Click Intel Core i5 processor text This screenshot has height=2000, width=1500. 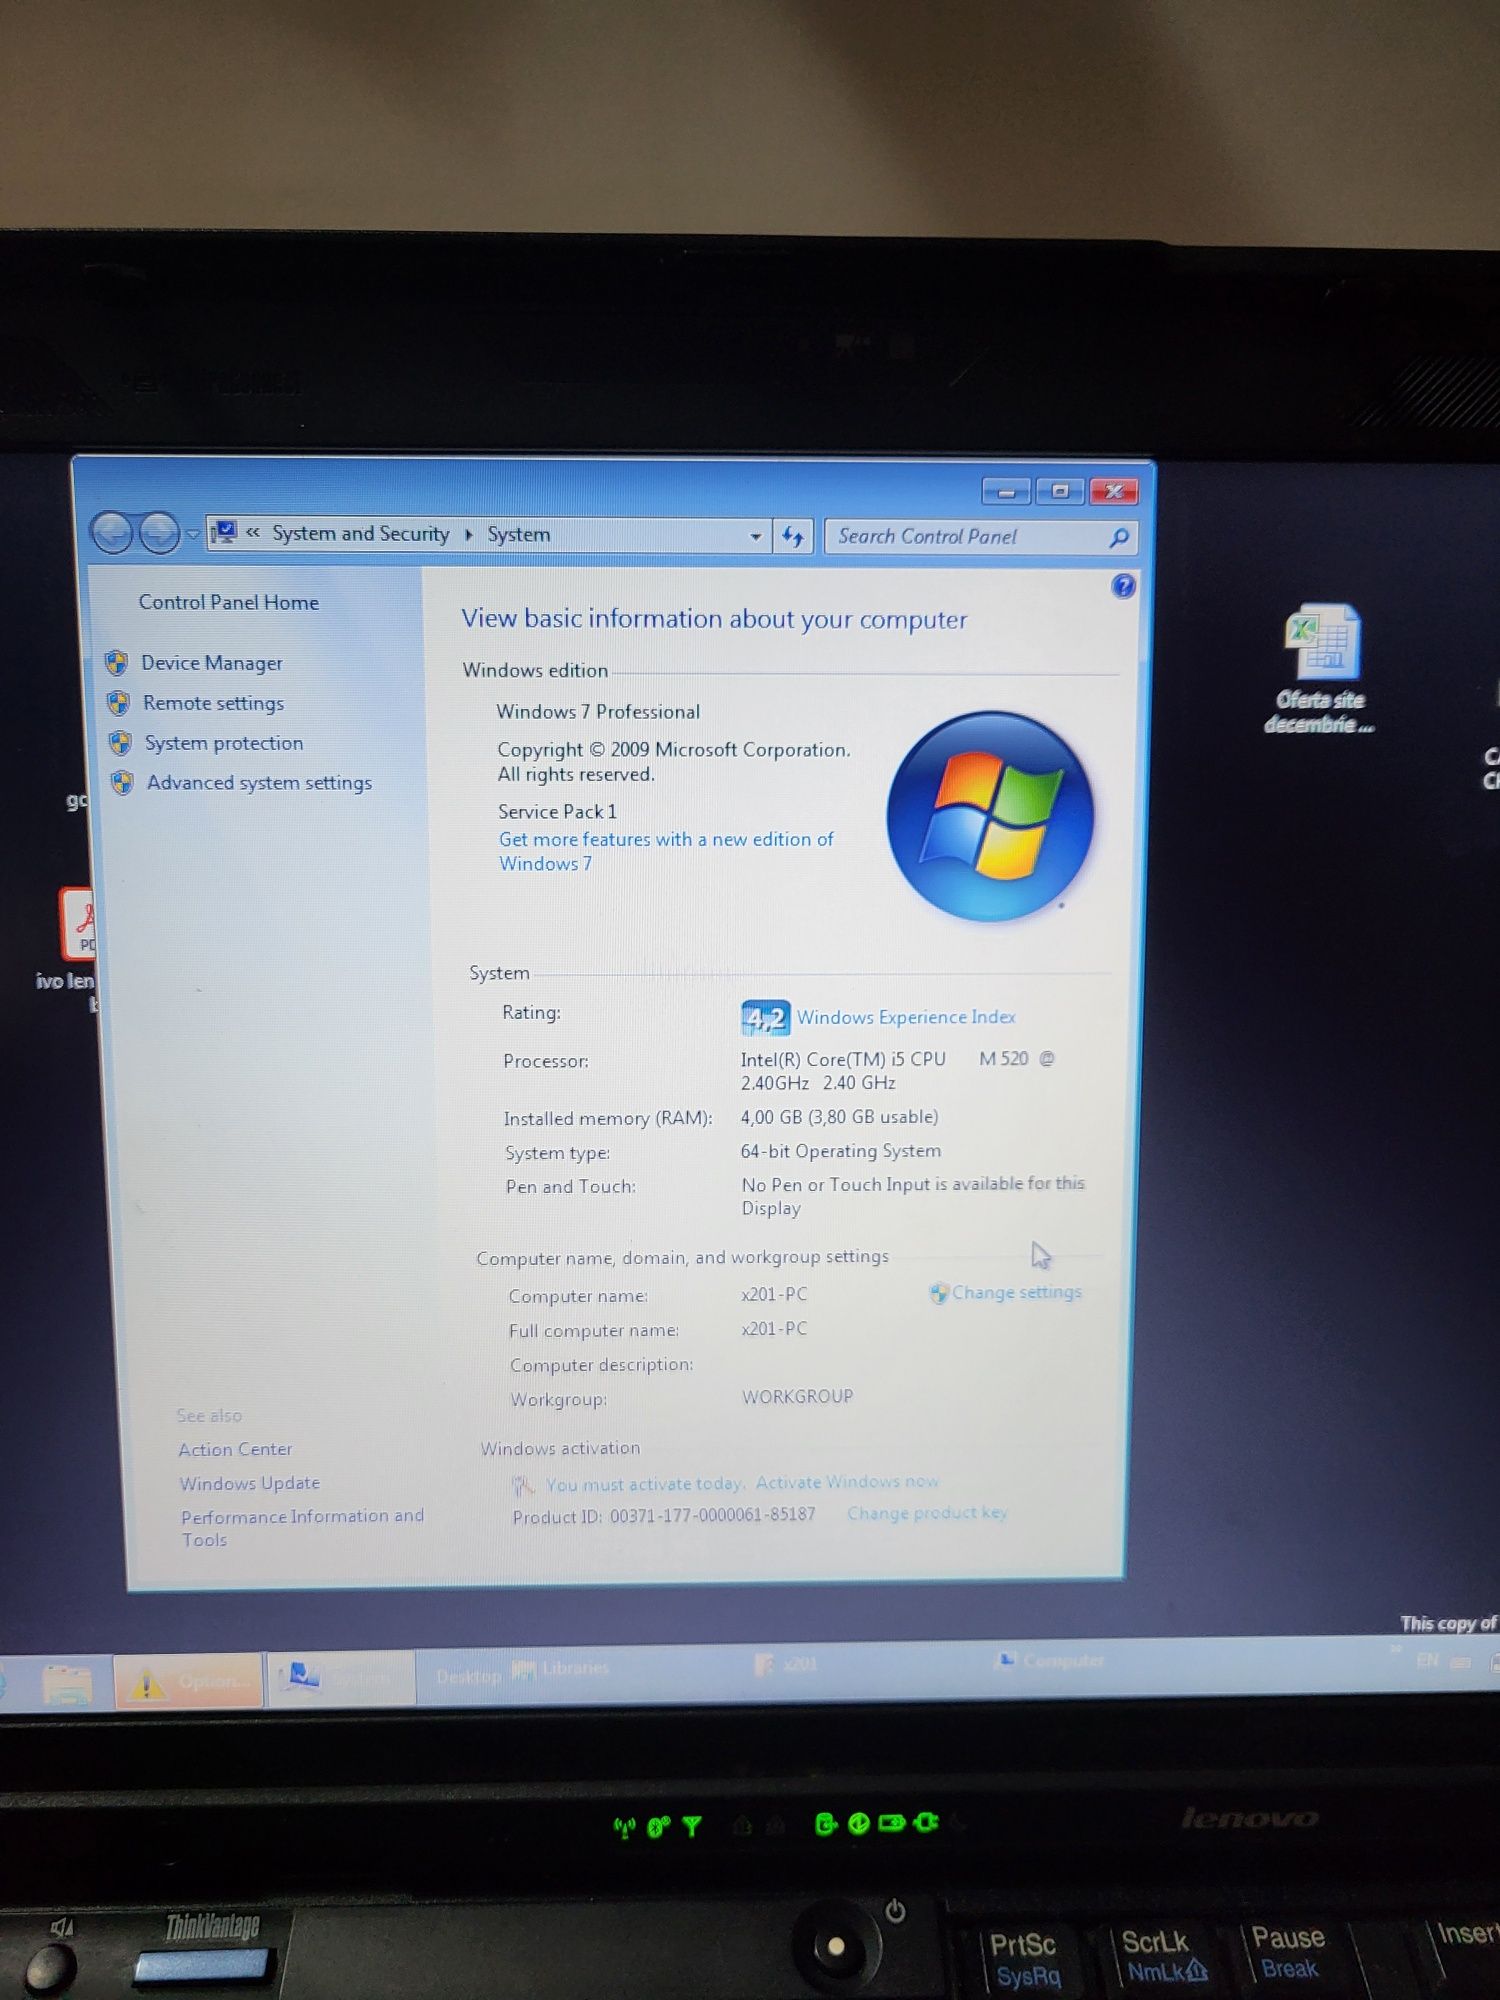[x=897, y=1070]
